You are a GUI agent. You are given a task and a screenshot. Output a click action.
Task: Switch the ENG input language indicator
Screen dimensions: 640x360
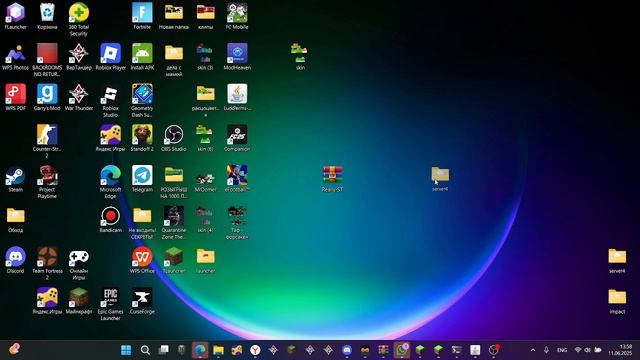click(562, 350)
